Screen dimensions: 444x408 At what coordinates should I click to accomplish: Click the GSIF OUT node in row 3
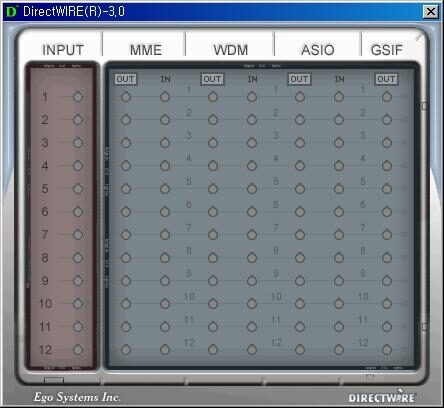[x=387, y=143]
